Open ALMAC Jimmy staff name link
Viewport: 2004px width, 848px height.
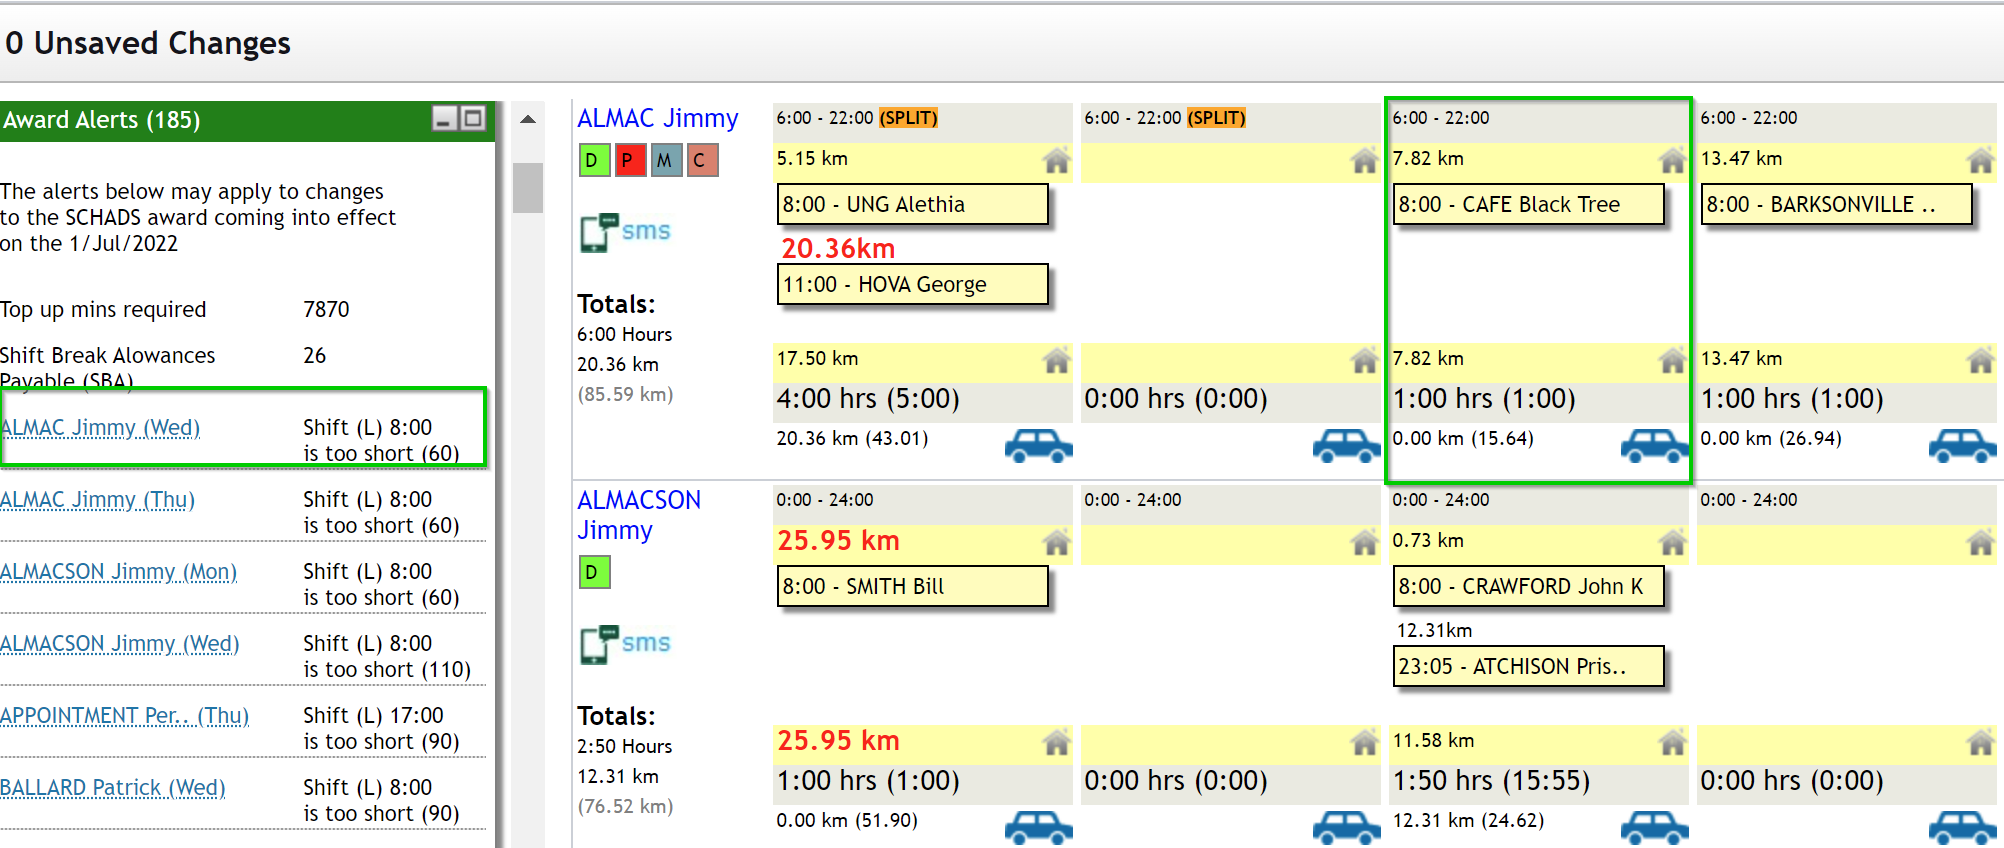(657, 118)
